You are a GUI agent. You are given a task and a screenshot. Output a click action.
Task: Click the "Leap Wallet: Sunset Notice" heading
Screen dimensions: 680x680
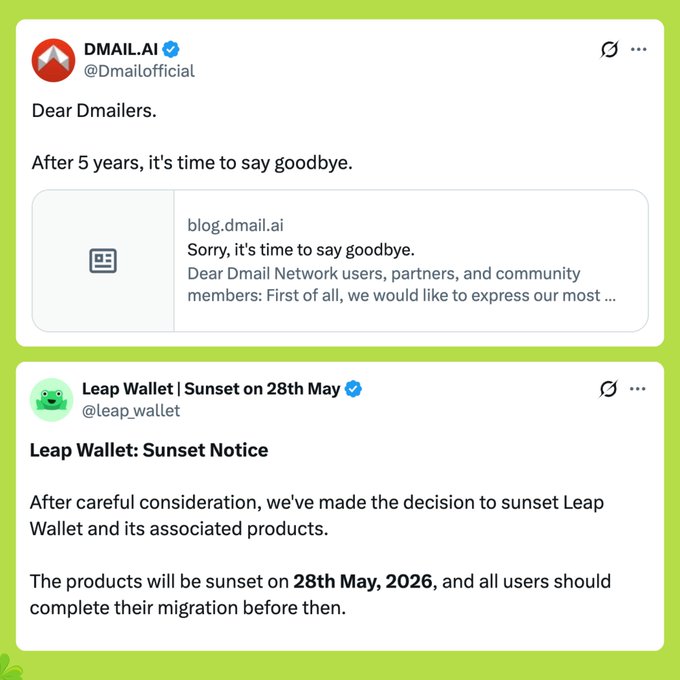point(149,450)
